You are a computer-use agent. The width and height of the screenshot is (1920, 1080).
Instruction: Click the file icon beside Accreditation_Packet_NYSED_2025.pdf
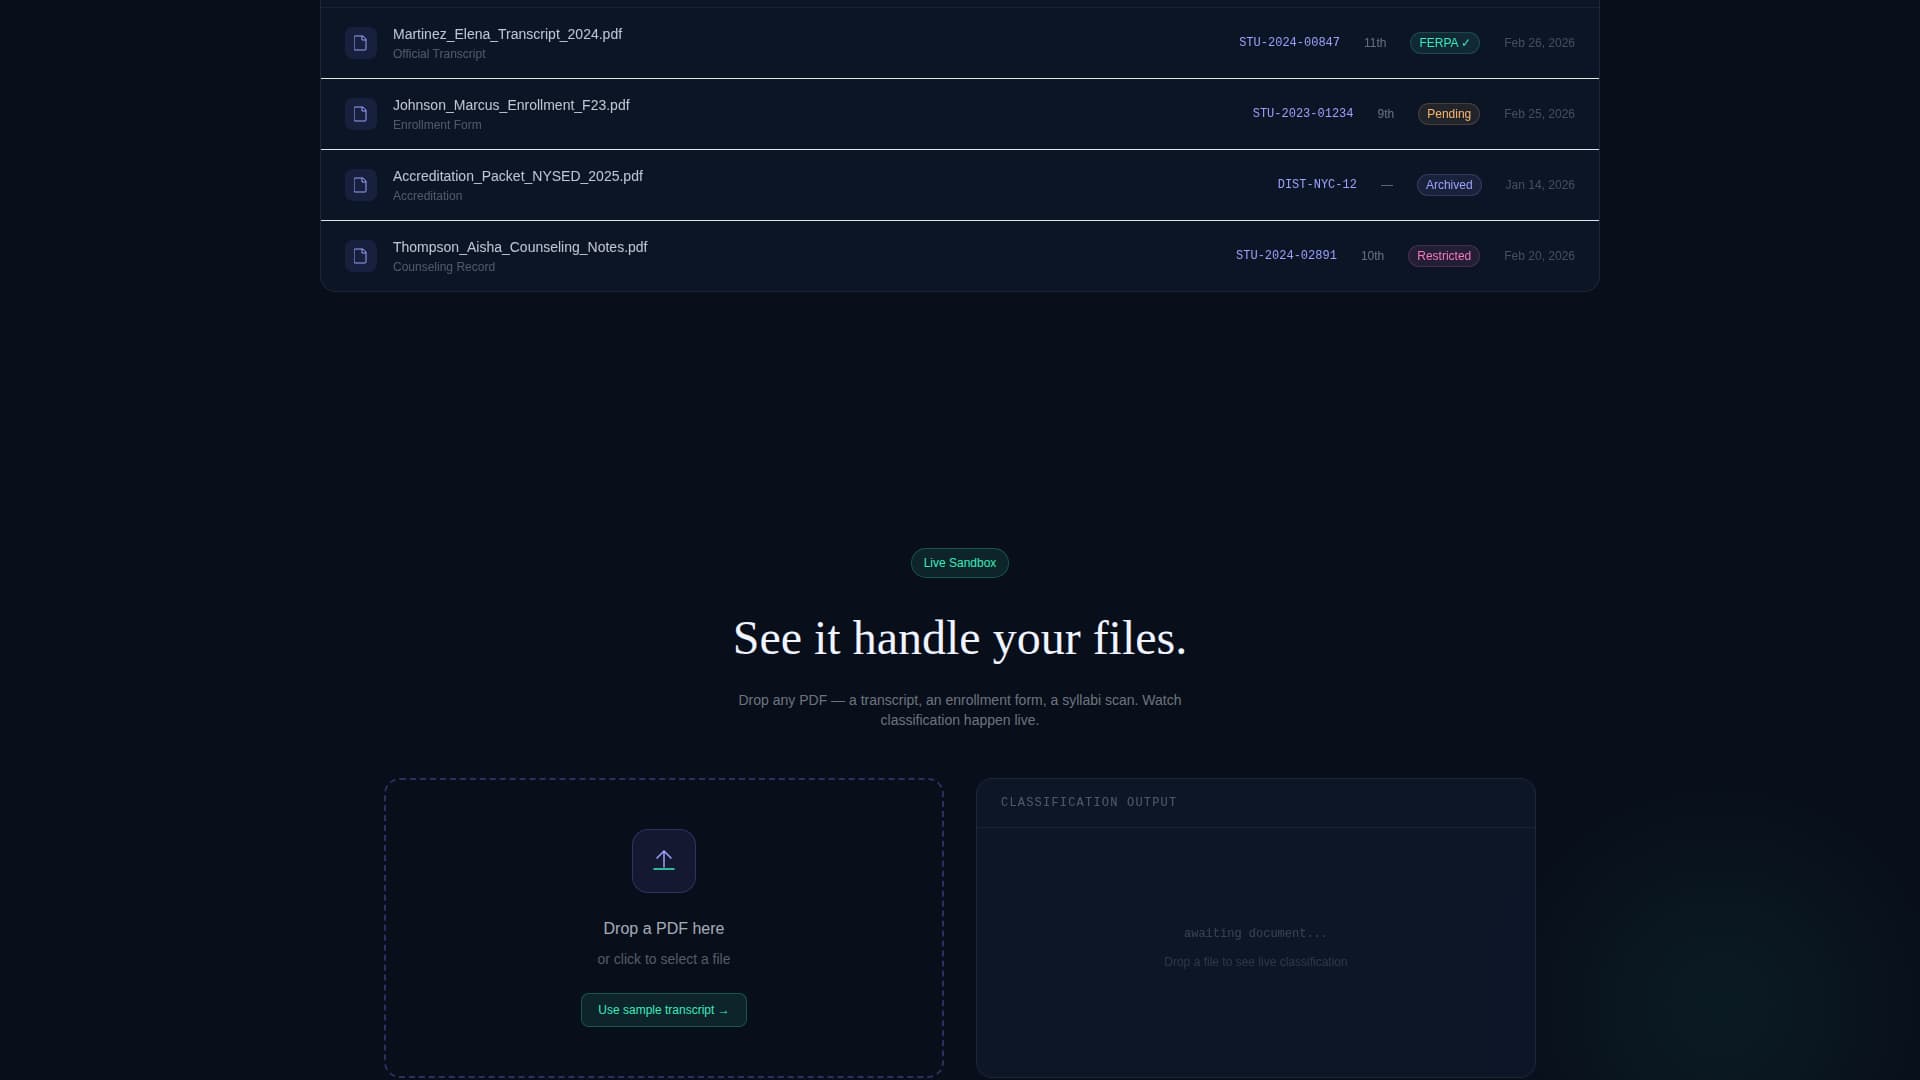point(360,185)
